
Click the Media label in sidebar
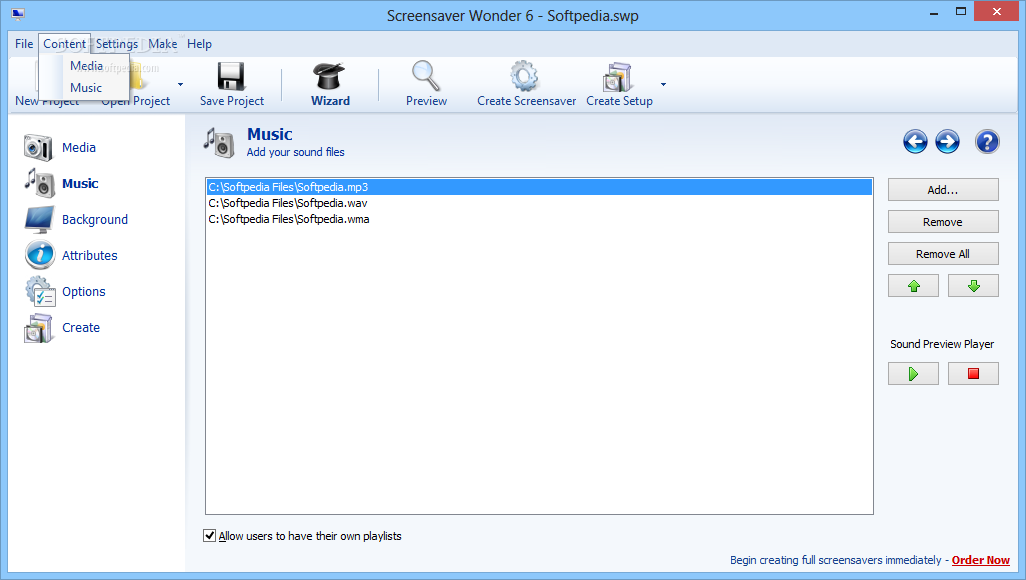pyautogui.click(x=79, y=147)
